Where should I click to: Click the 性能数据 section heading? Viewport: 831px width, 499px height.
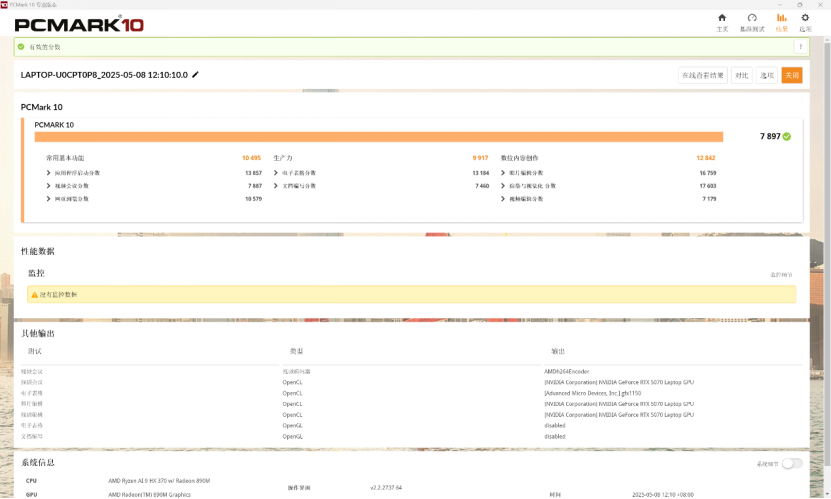[x=38, y=251]
